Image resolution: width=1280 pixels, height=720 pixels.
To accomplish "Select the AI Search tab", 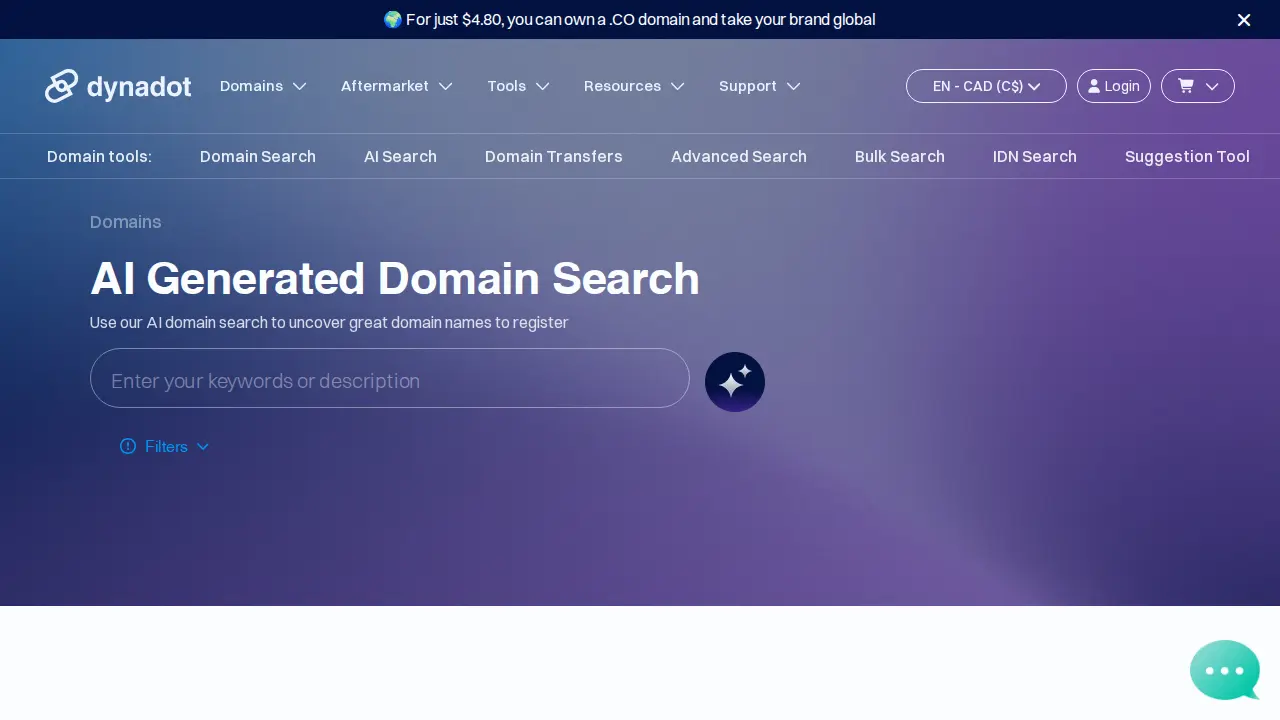I will pyautogui.click(x=400, y=156).
